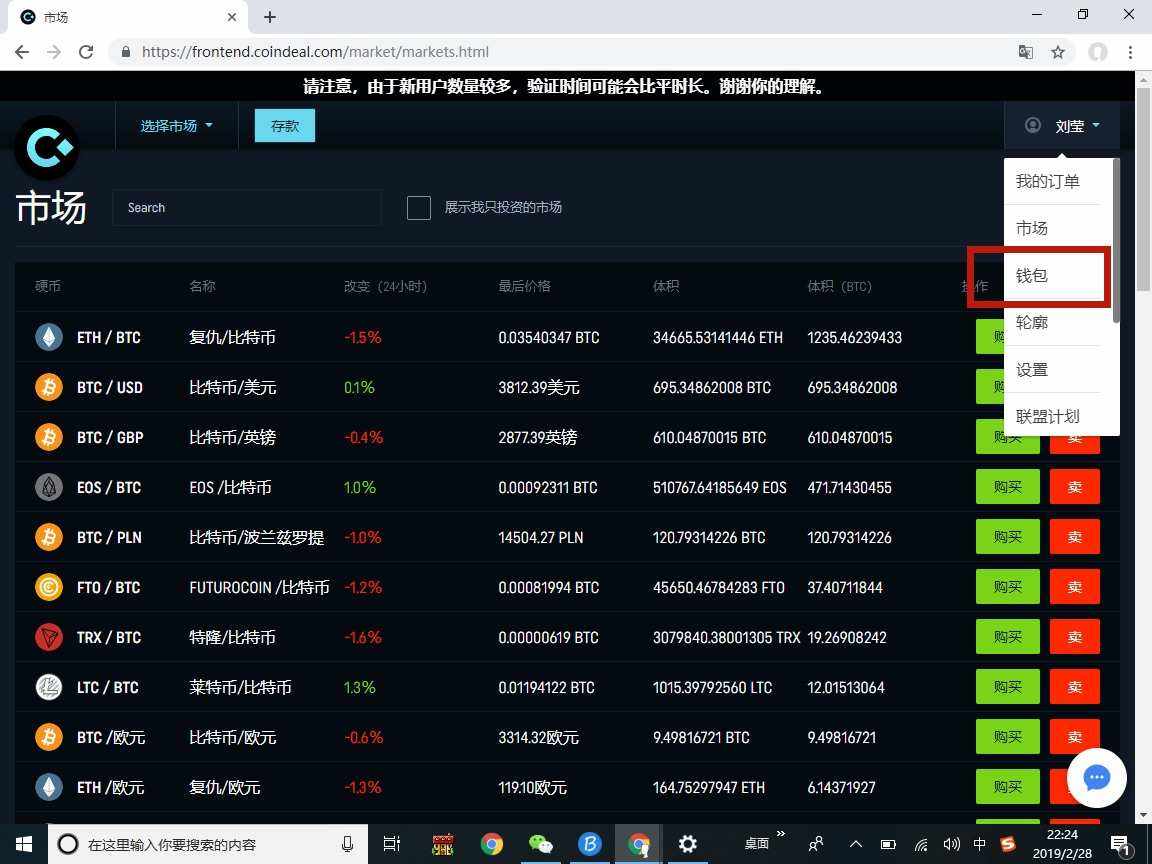The image size is (1152, 864).
Task: Click 购买 for BTC /欧元
Action: tap(1008, 736)
